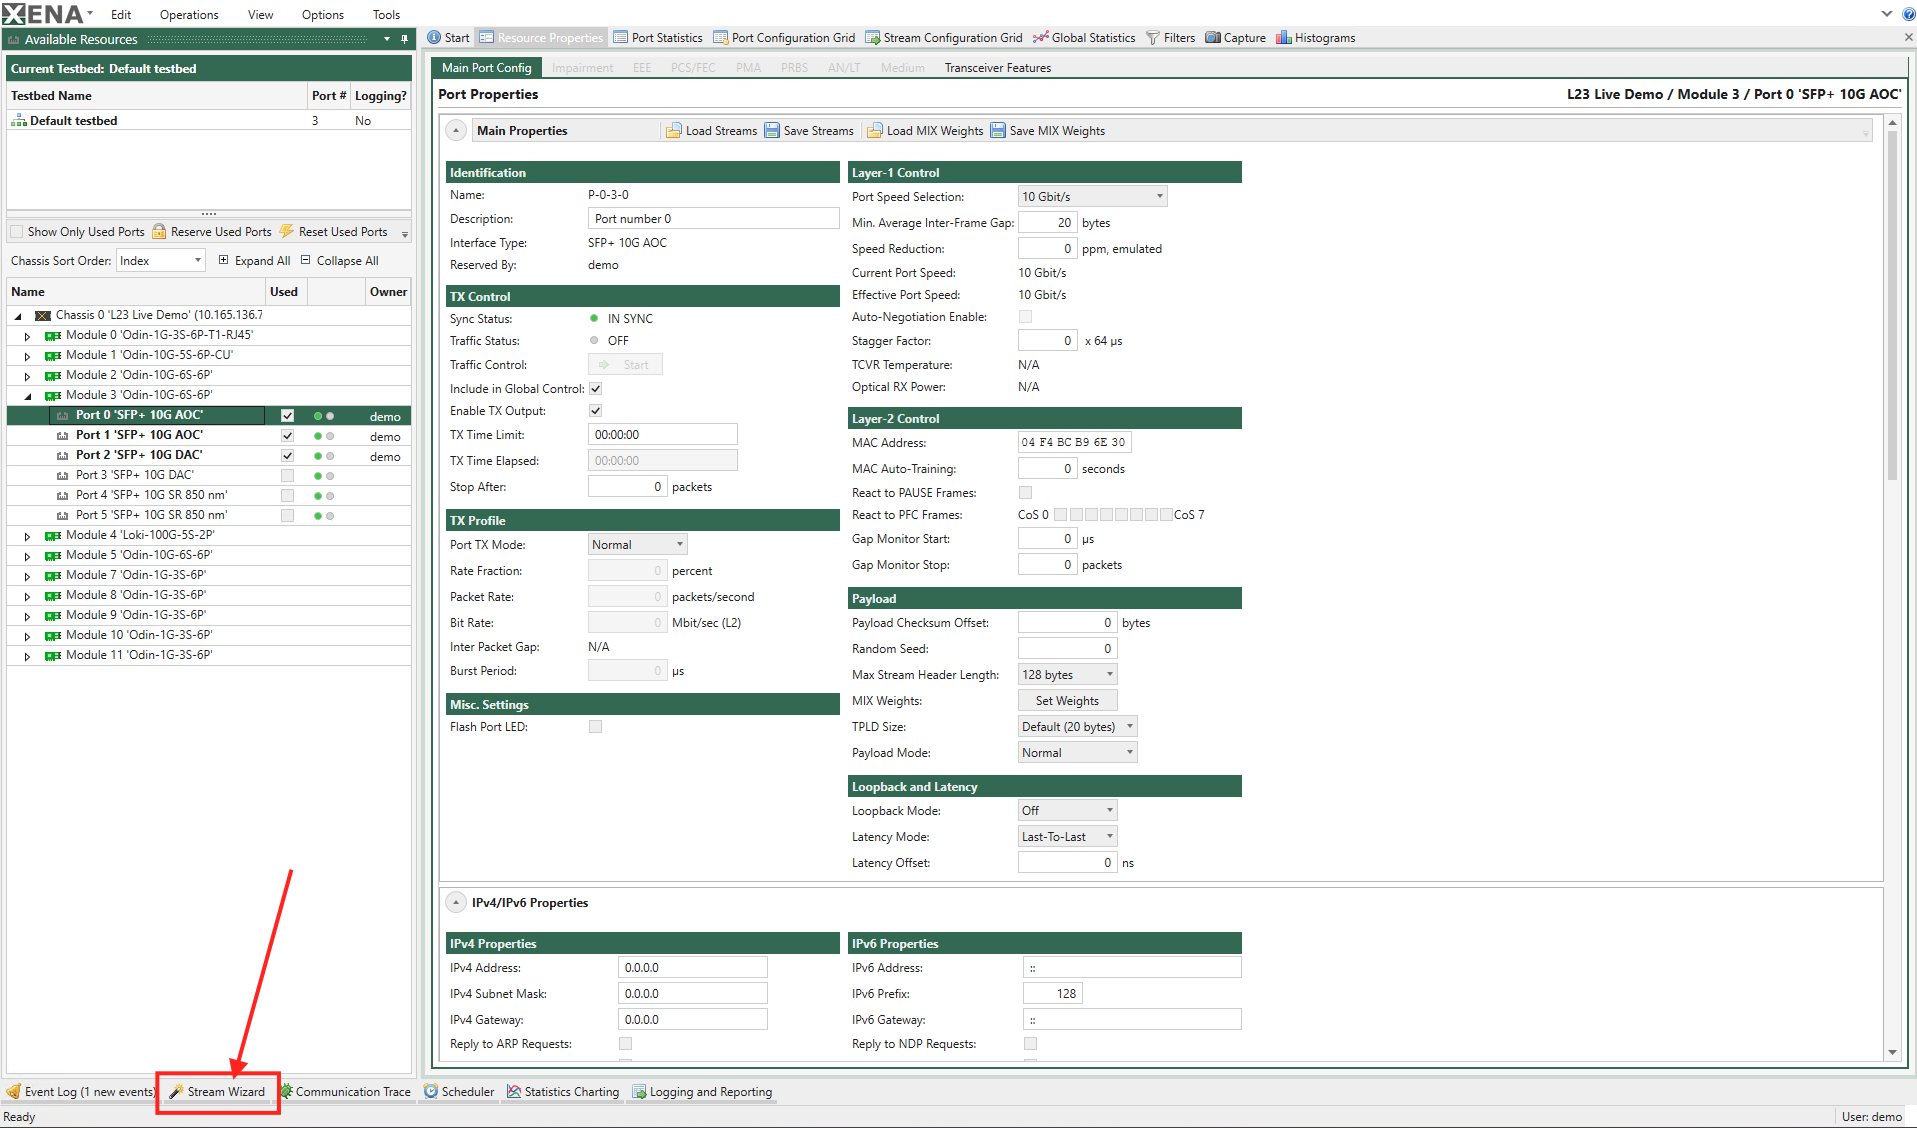Image resolution: width=1917 pixels, height=1128 pixels.
Task: Open the Event Log panel
Action: [81, 1091]
